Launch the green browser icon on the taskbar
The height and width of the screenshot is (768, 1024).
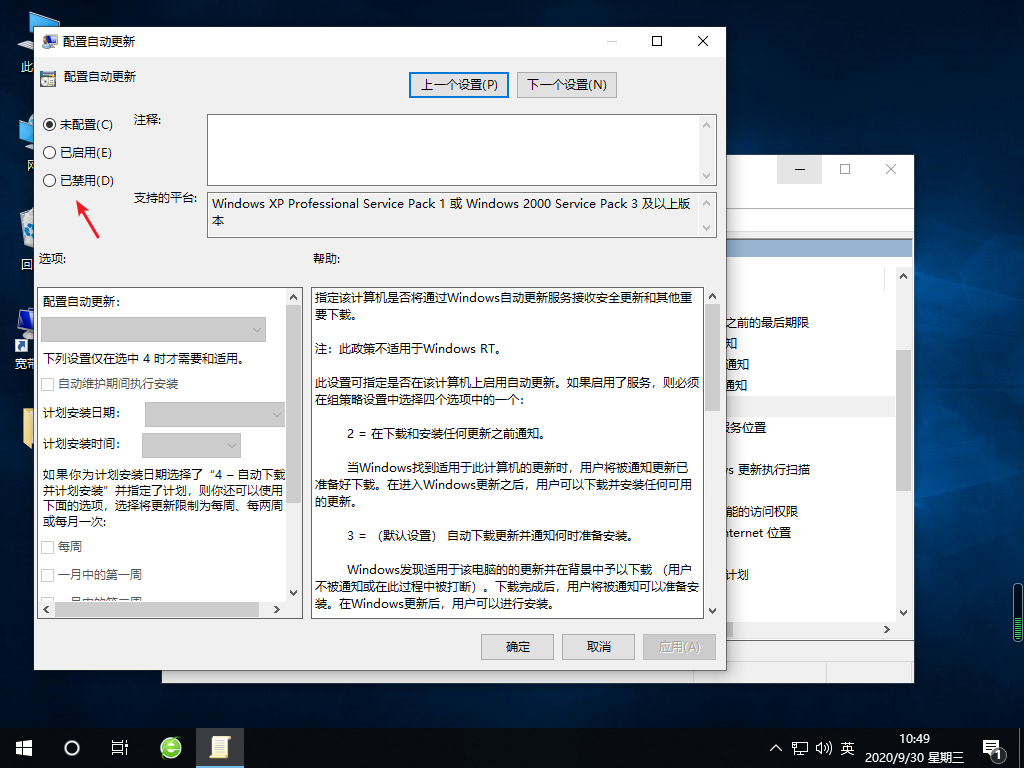click(169, 747)
